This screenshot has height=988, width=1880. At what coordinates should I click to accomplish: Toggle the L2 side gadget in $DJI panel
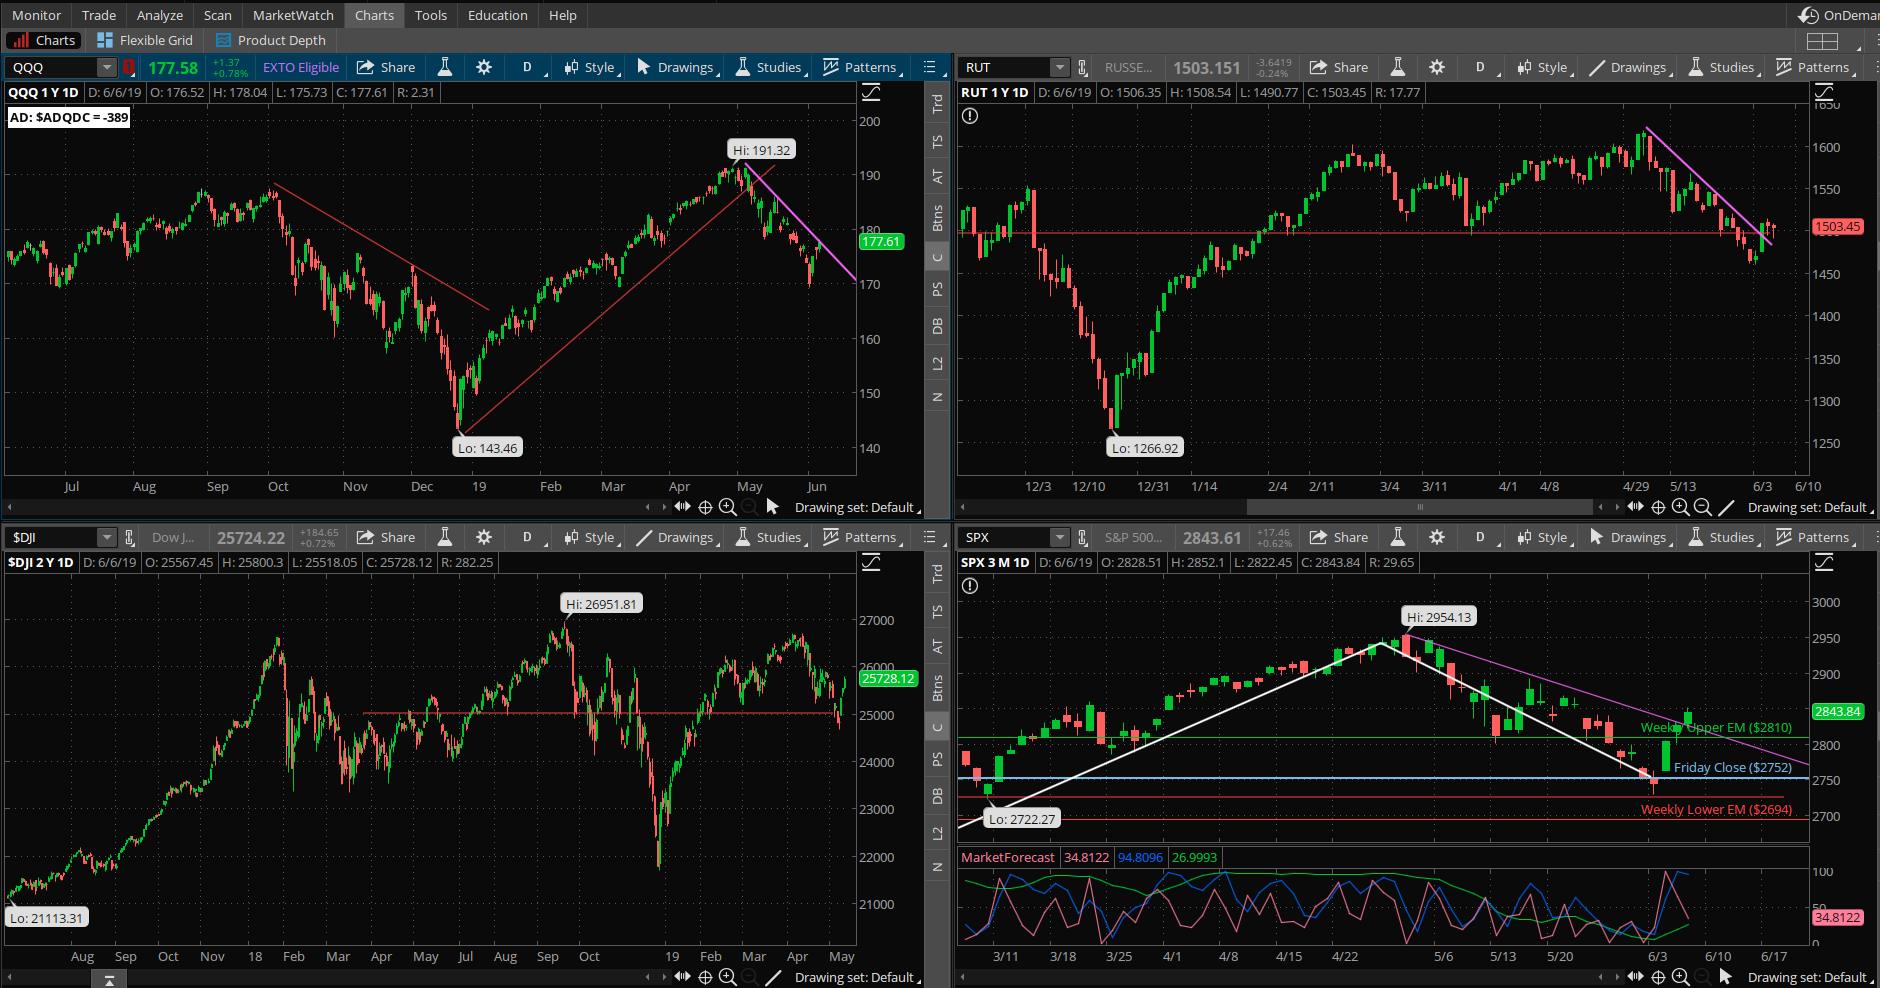coord(937,833)
